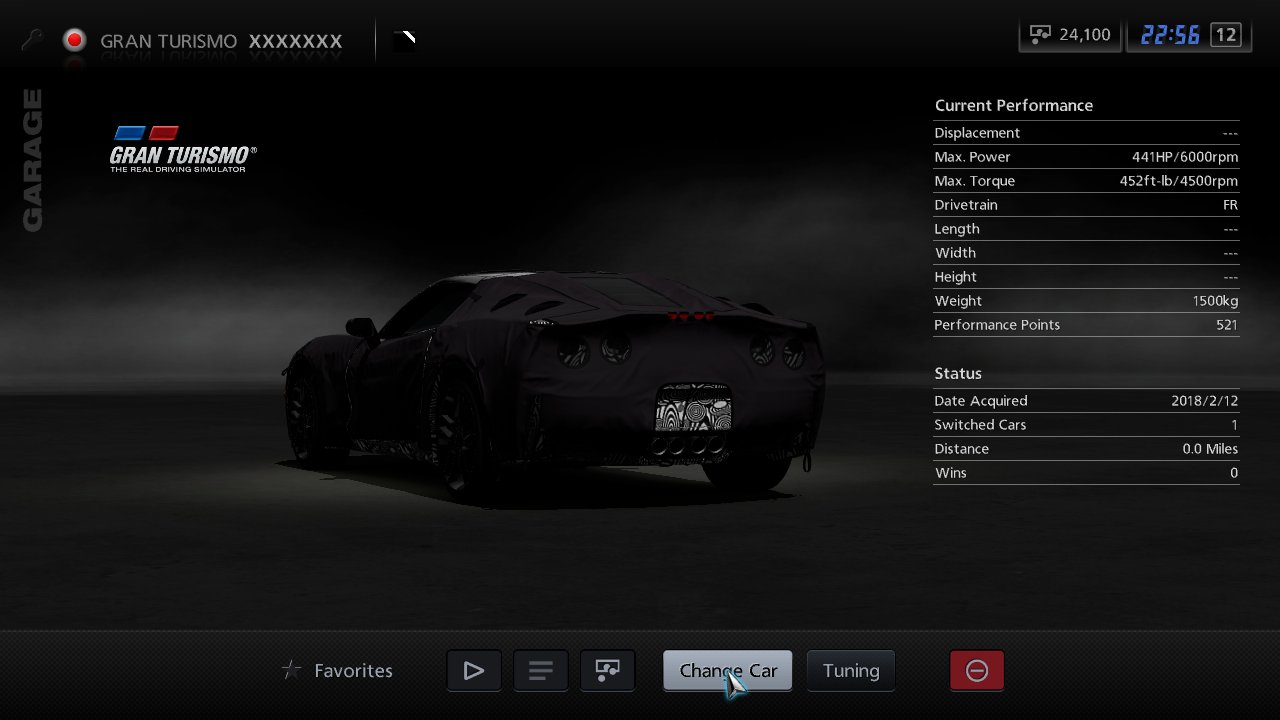
Task: Click the 22:56 digital clock
Action: tap(1170, 35)
